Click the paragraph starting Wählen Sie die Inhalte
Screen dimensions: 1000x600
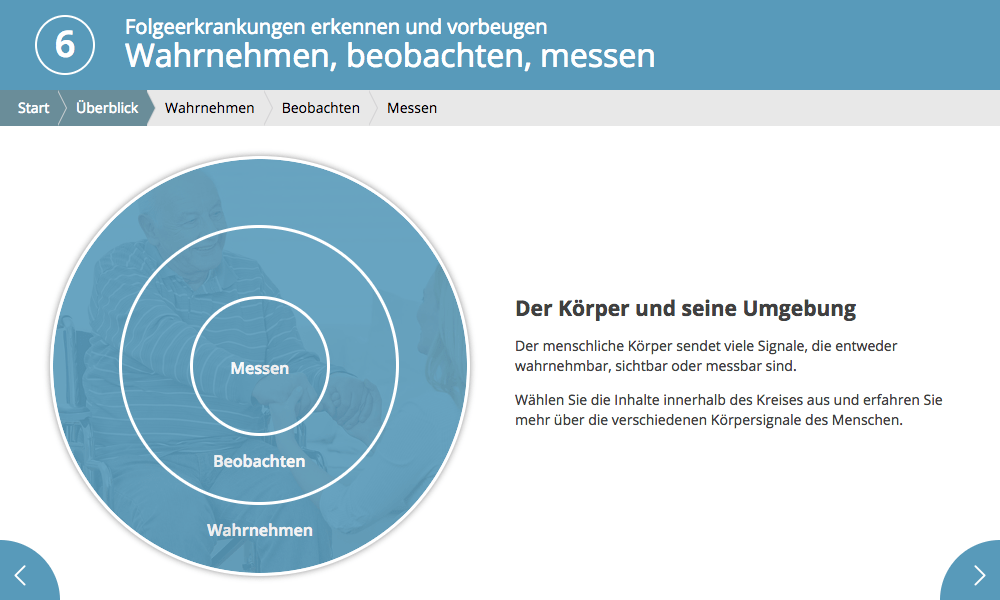tap(728, 410)
